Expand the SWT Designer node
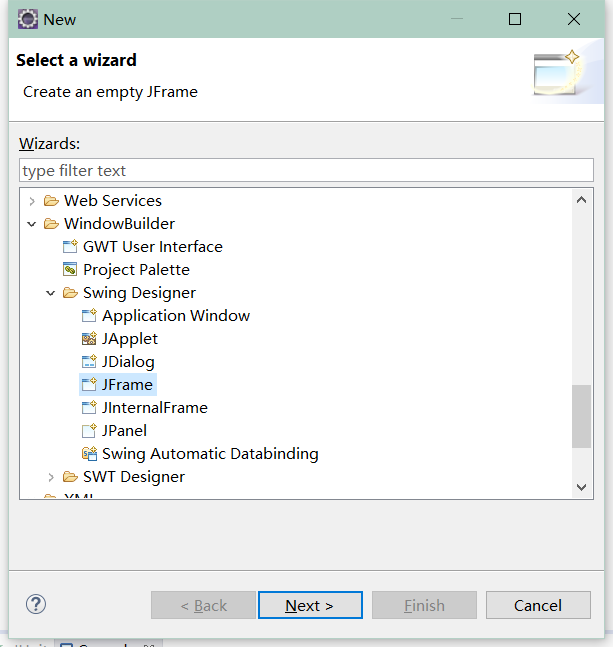This screenshot has height=647, width=613. (51, 477)
